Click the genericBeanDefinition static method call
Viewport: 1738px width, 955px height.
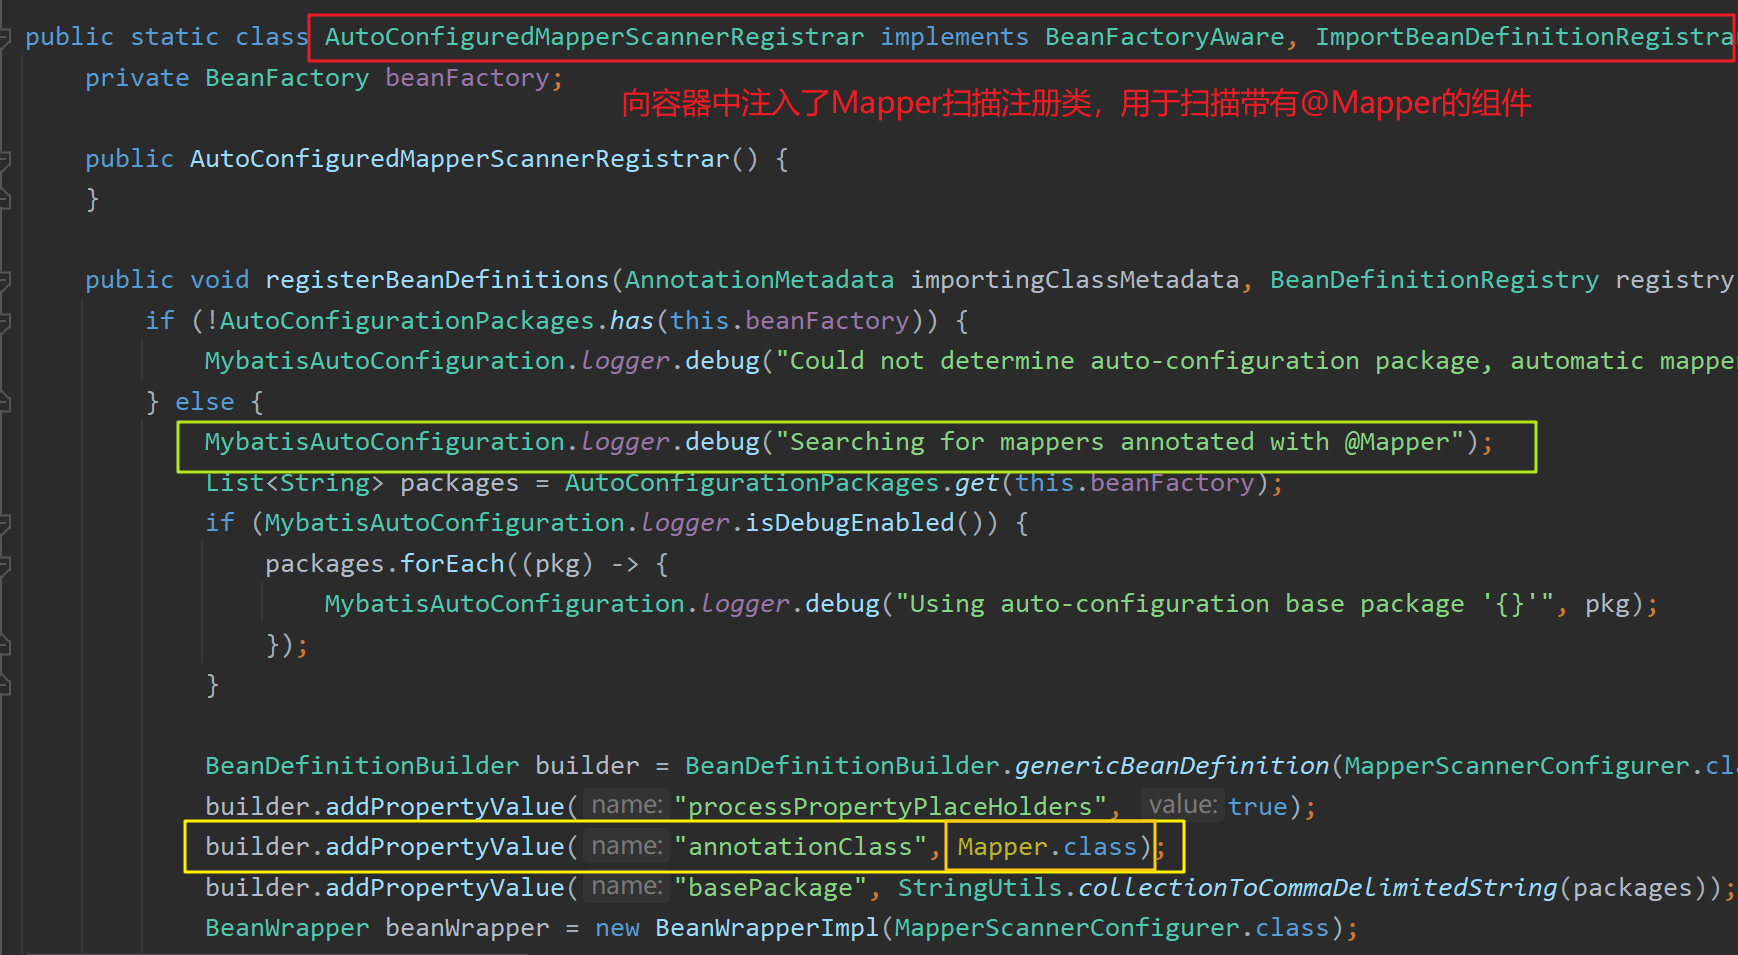point(1172,766)
